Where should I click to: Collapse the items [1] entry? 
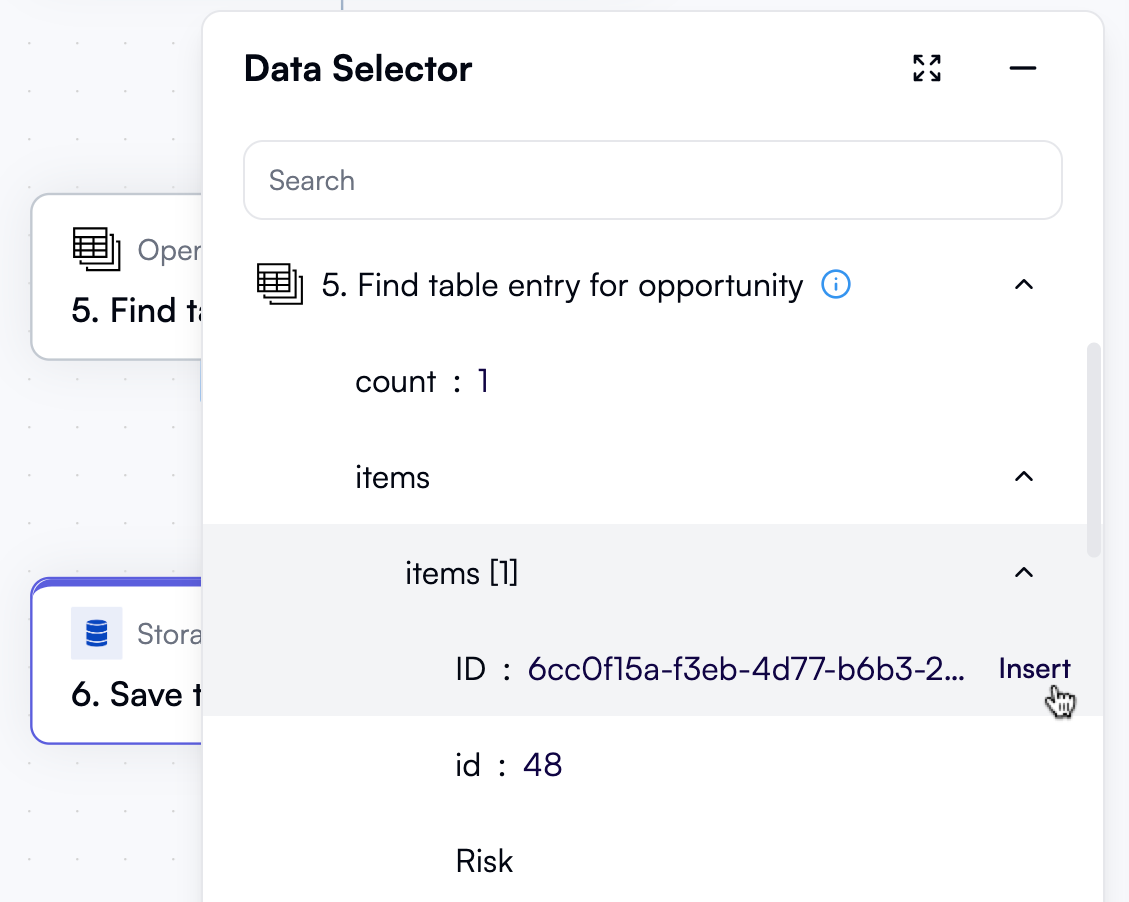(x=1023, y=573)
